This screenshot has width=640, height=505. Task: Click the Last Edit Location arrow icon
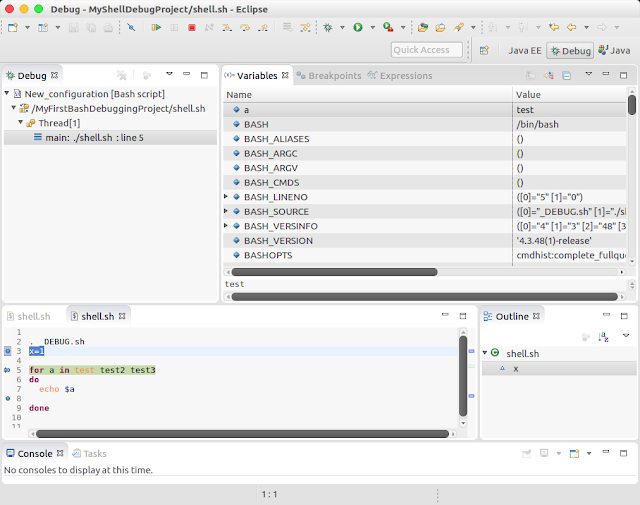[x=554, y=27]
